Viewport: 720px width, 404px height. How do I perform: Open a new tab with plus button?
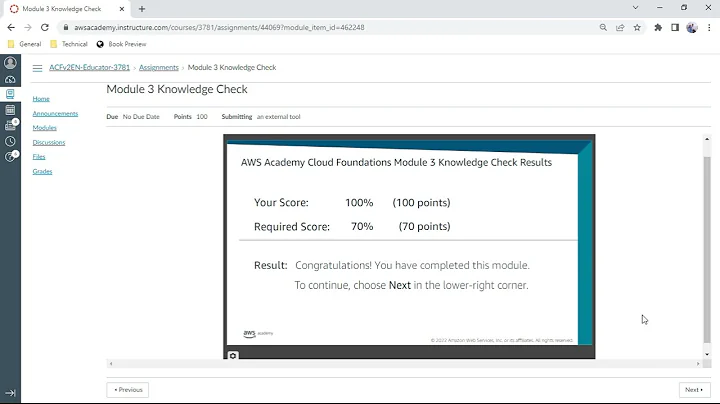(x=142, y=9)
